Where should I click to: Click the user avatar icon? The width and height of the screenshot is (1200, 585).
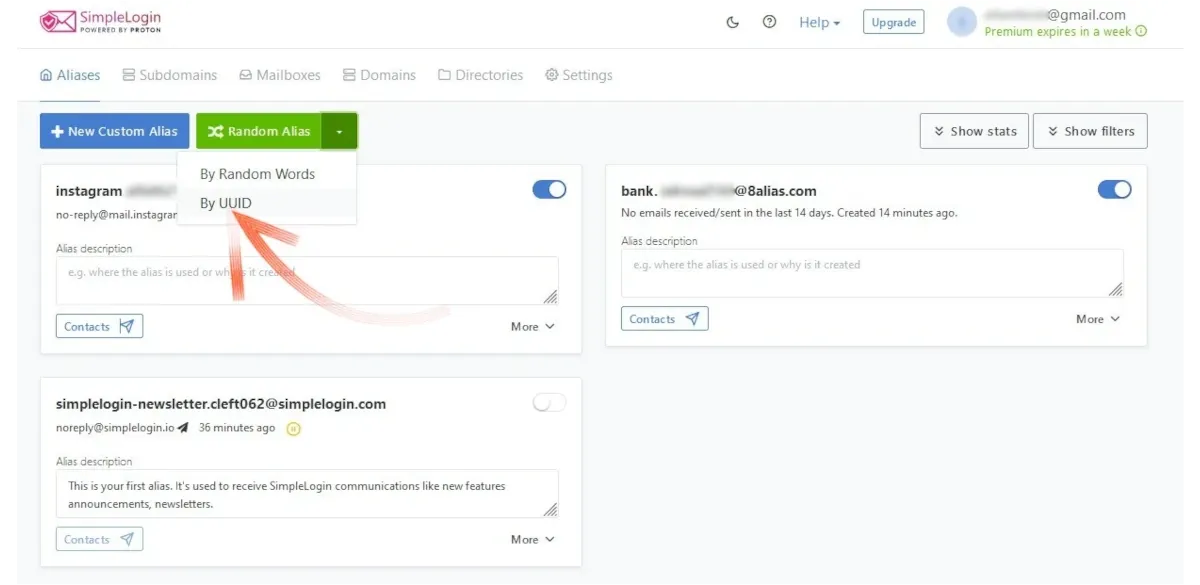[961, 22]
